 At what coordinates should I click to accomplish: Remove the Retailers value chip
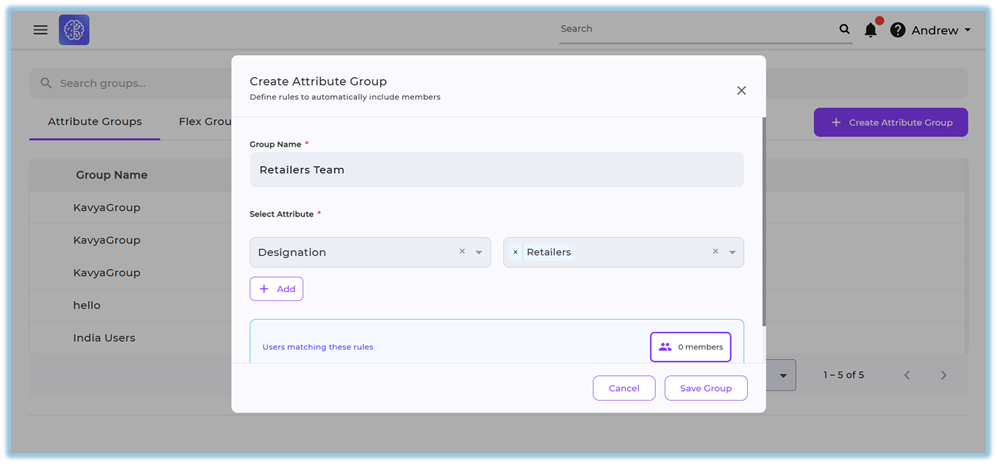(x=516, y=252)
